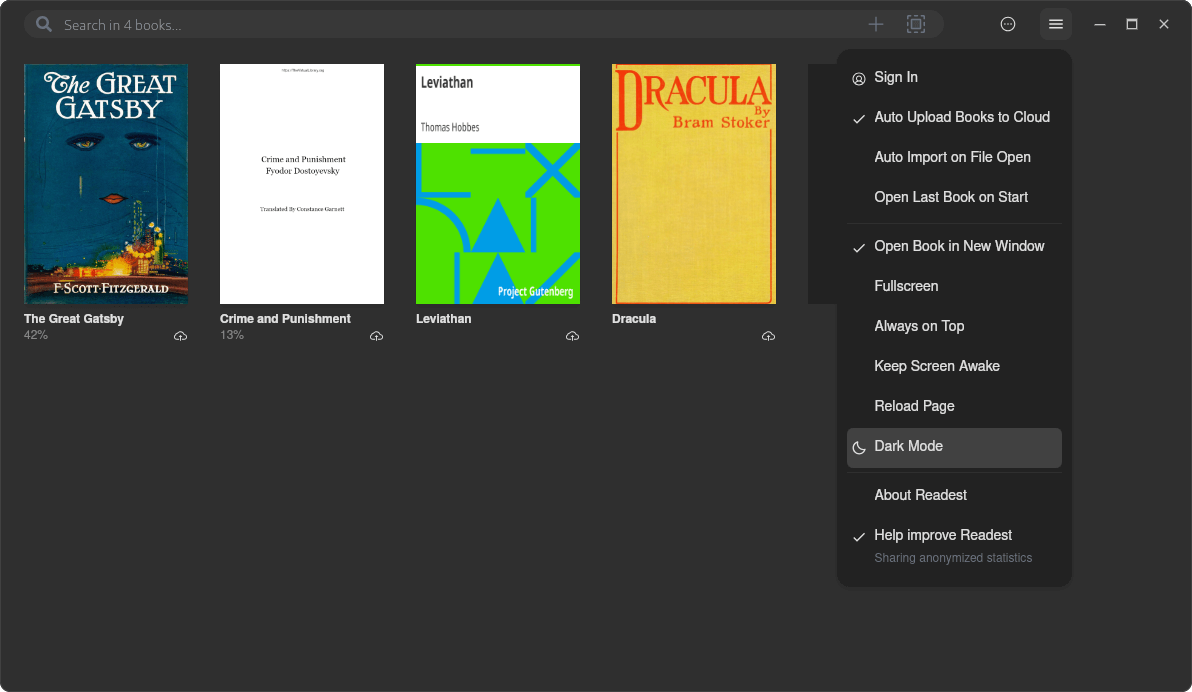Enable Auto Import on File Open

952,157
